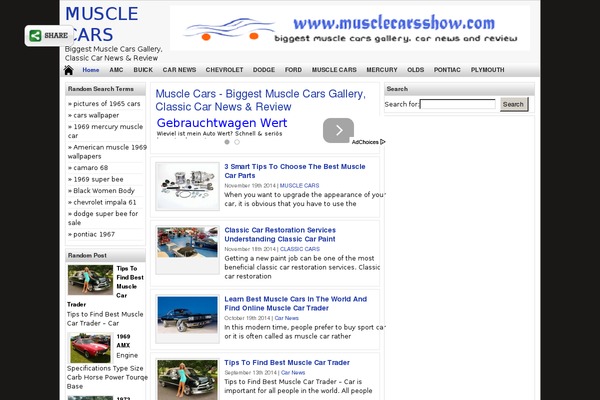
Task: Click the Gebrauchtwagen Wert ad headline
Action: [222, 123]
